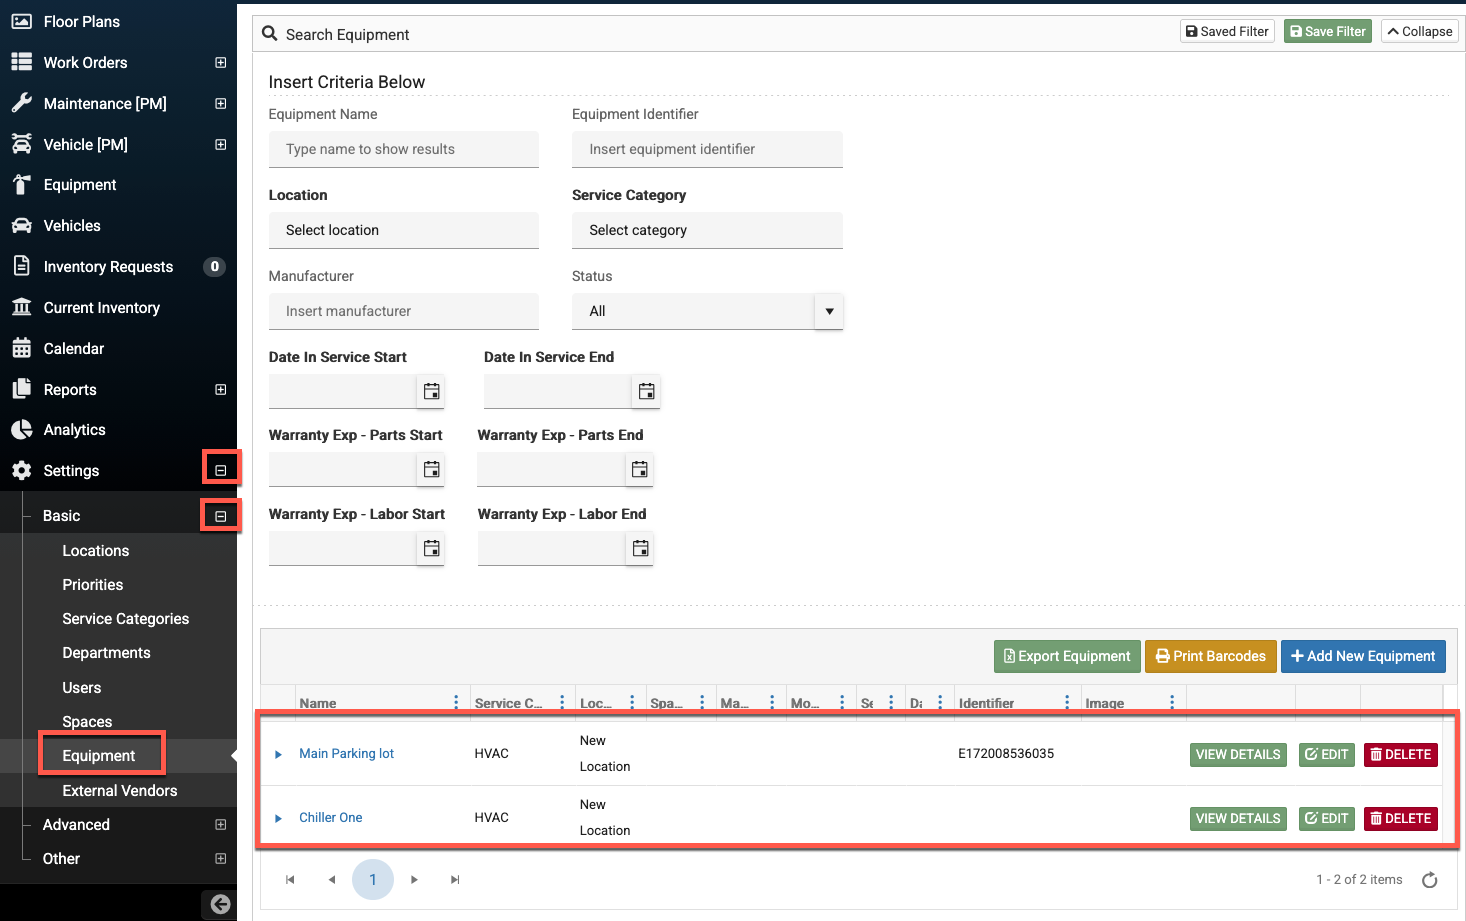Open calendar picker for Warranty Exp - Labor Start

coord(431,548)
